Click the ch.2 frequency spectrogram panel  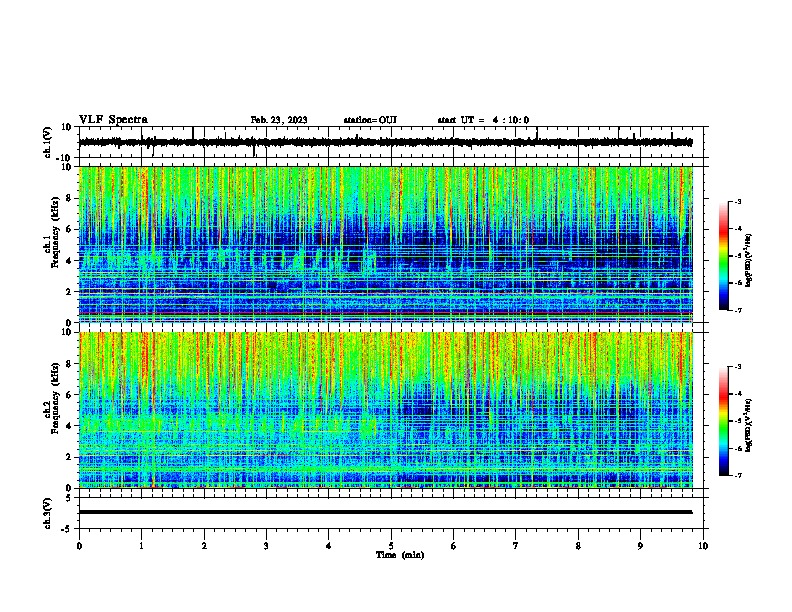point(386,410)
